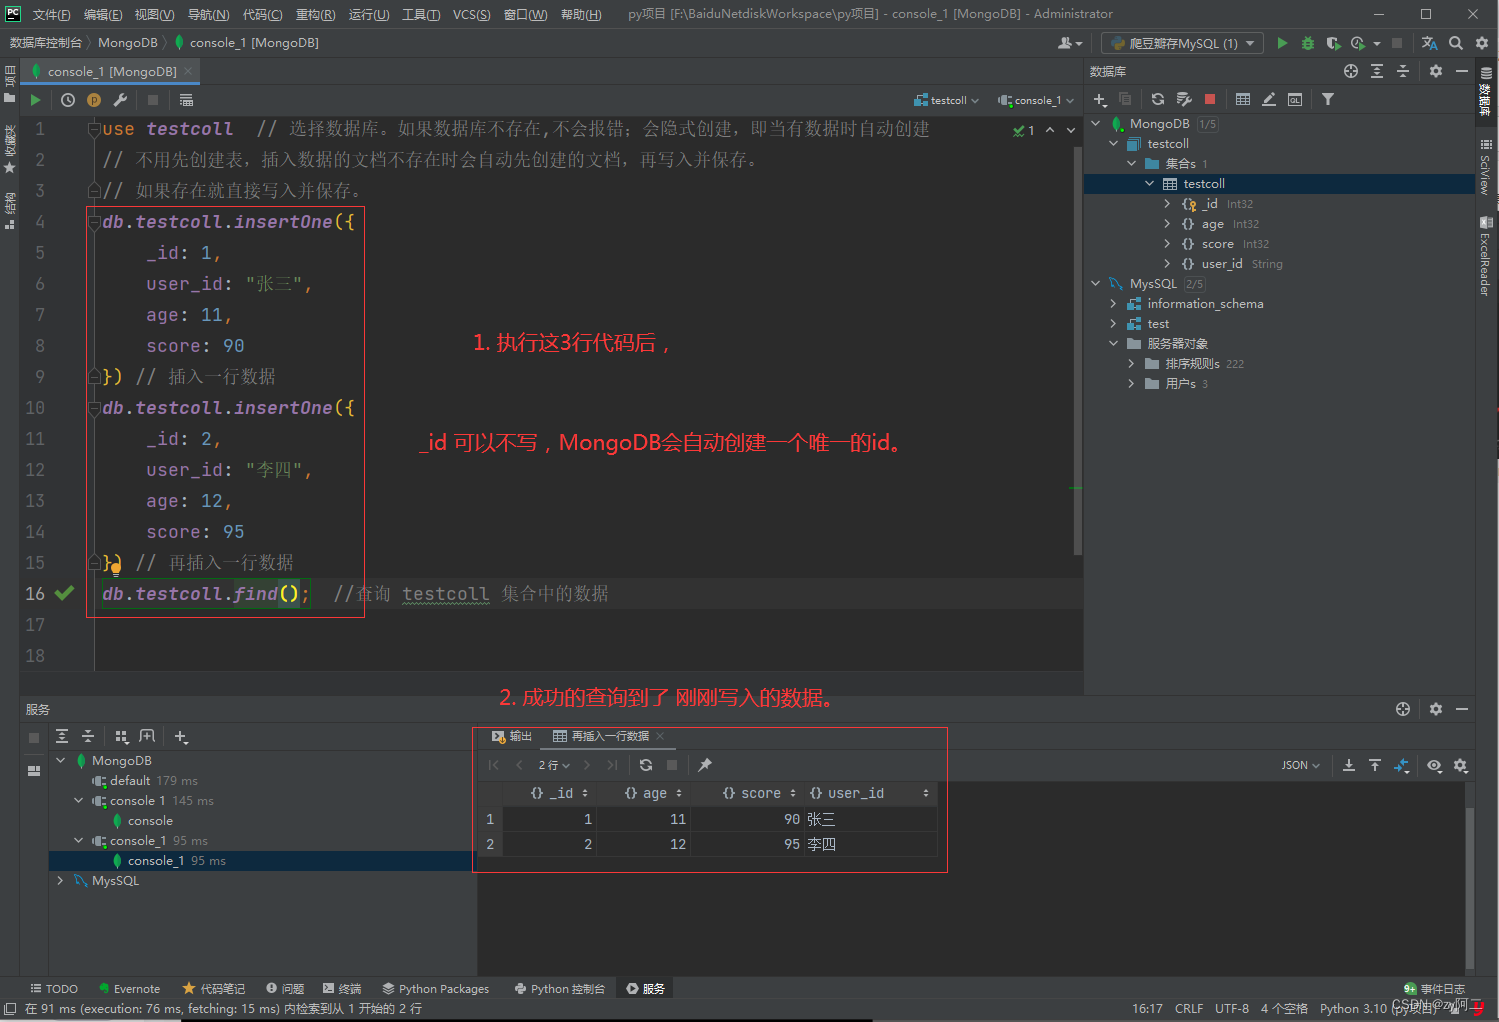Click the locate target icon in database panel
This screenshot has height=1022, width=1499.
(x=1351, y=71)
